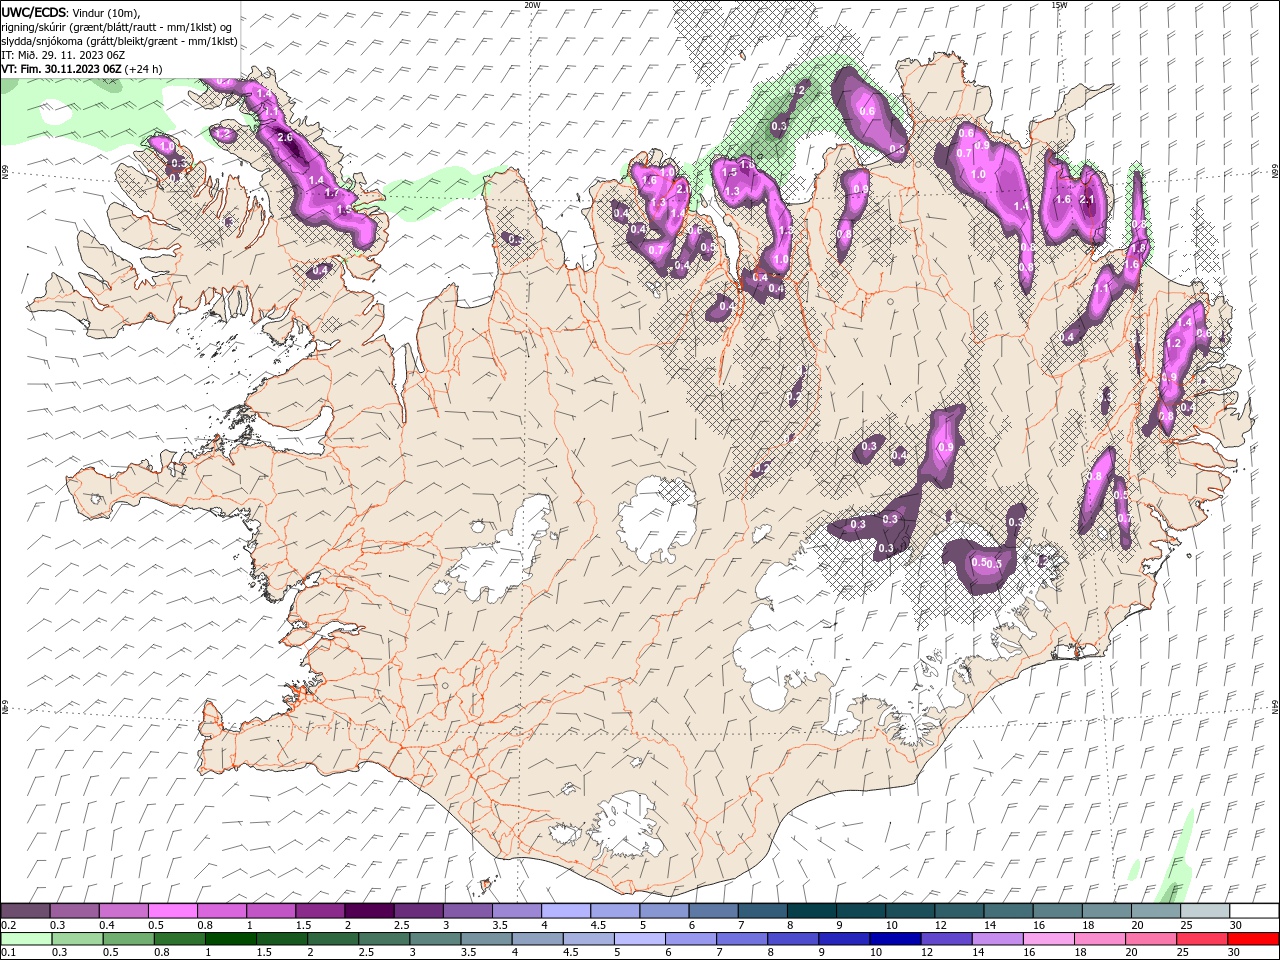1280x960 pixels.
Task: Select upper legend swatch starting at 6
Action: [713, 911]
